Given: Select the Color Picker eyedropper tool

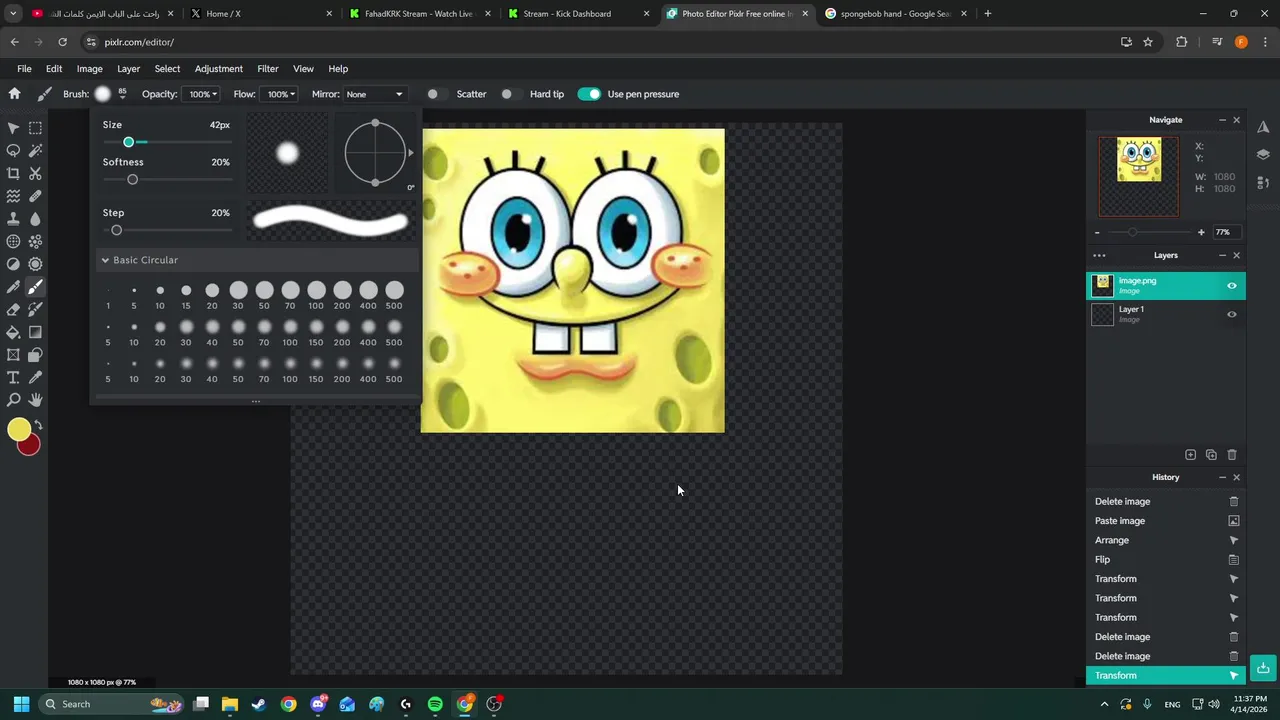Looking at the screenshot, I should pyautogui.click(x=35, y=378).
